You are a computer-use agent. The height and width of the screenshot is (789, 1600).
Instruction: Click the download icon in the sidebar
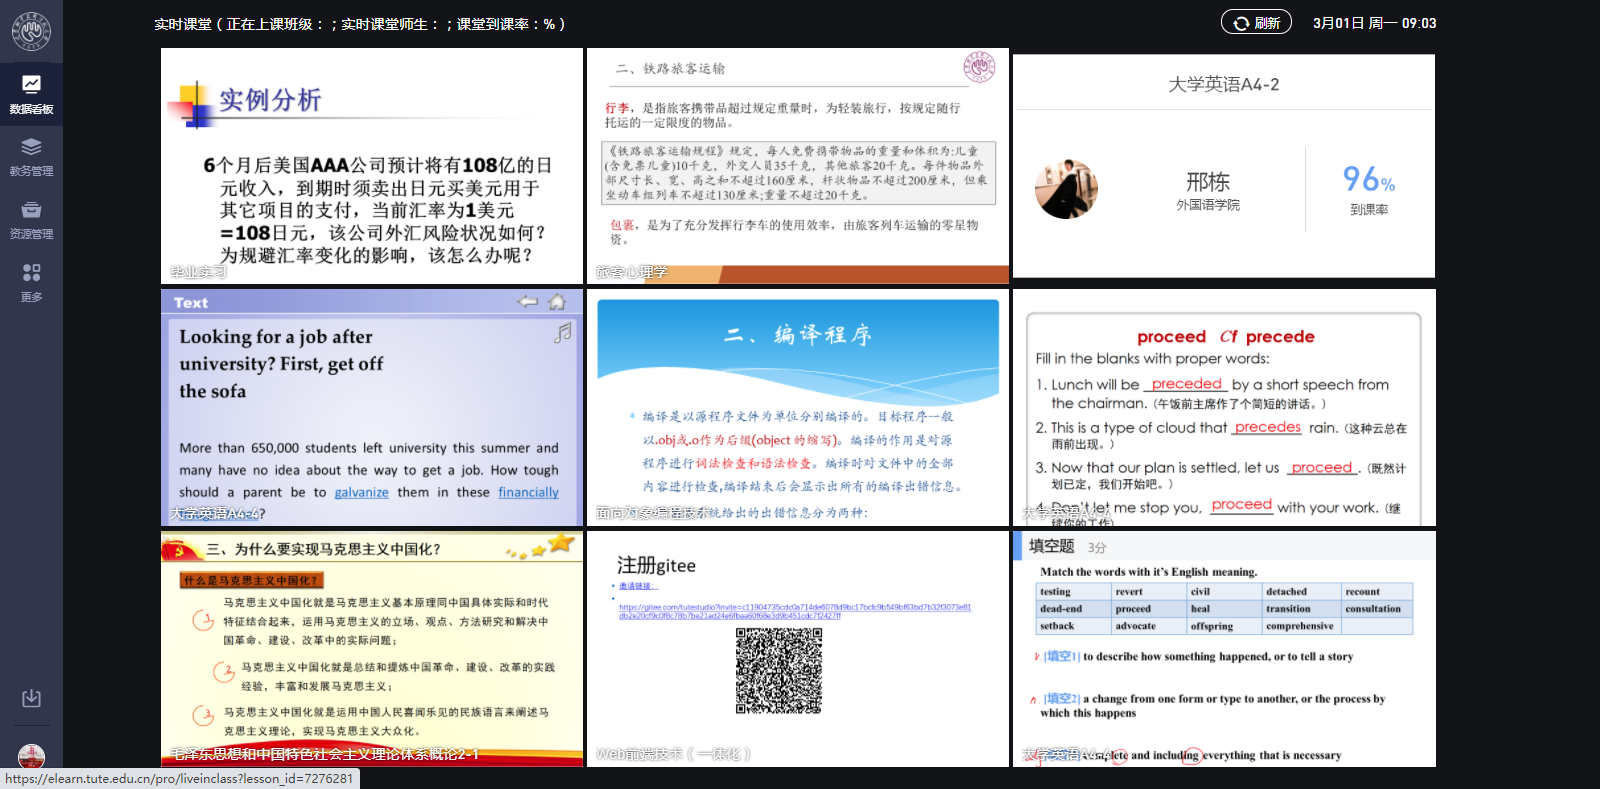click(x=31, y=698)
